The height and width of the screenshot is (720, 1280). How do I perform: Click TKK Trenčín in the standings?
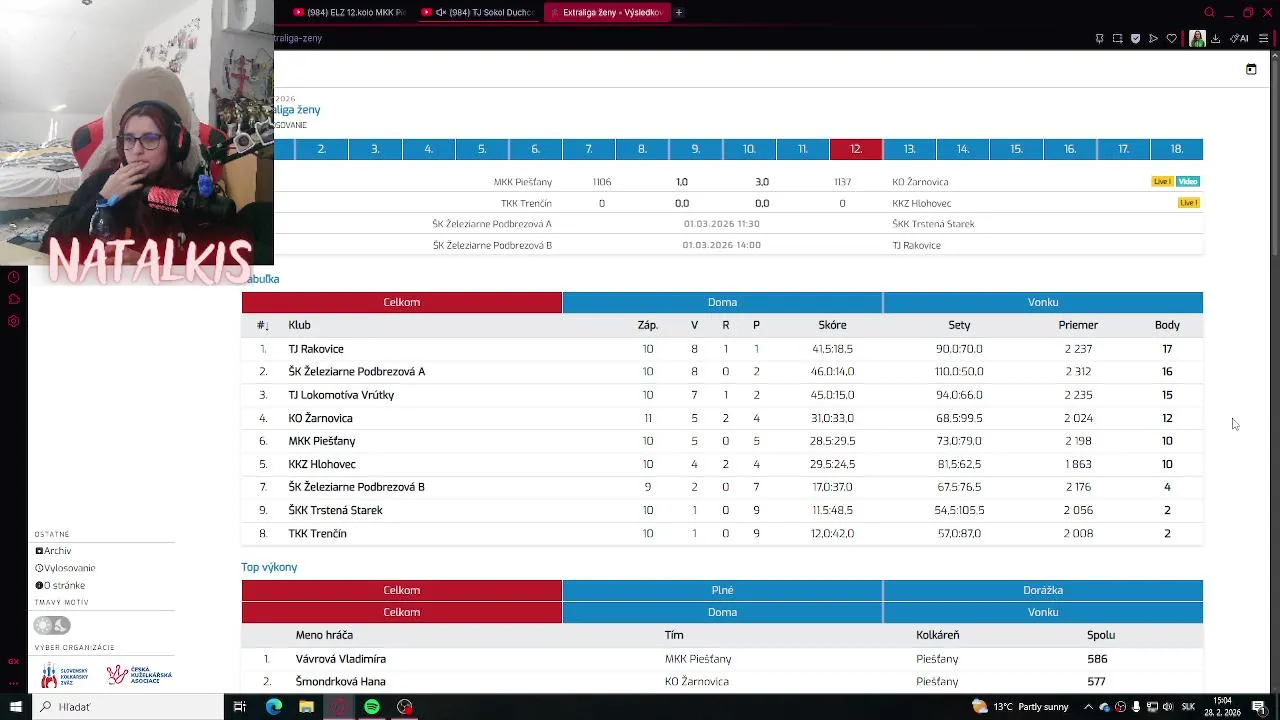pyautogui.click(x=317, y=533)
